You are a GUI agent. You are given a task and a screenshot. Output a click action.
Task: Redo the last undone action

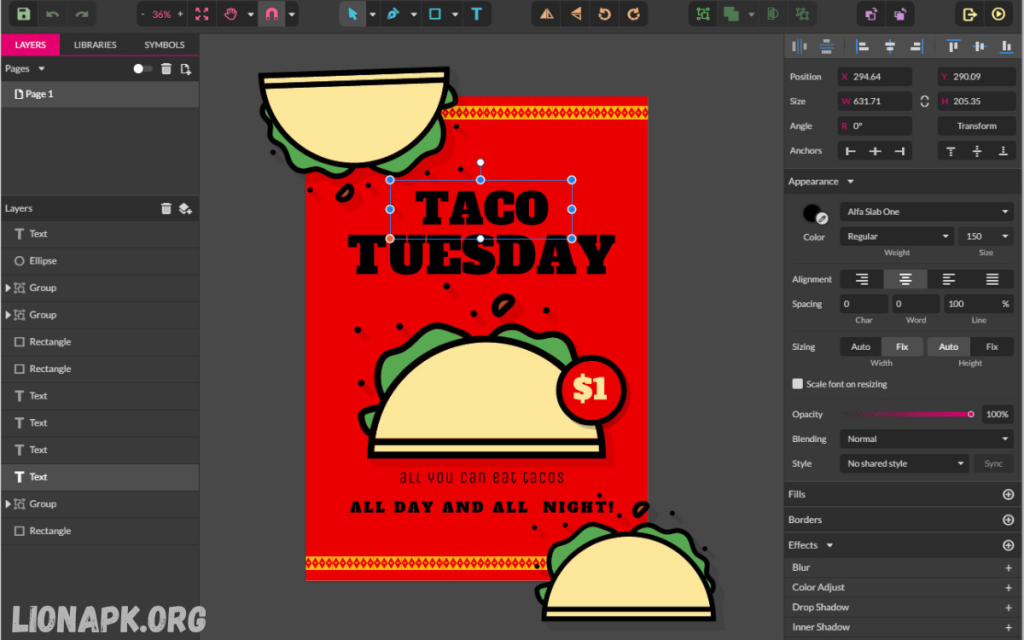[82, 14]
